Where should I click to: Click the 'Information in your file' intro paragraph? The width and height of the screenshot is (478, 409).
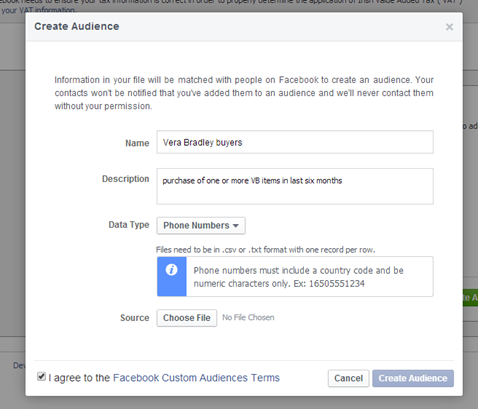(x=244, y=93)
